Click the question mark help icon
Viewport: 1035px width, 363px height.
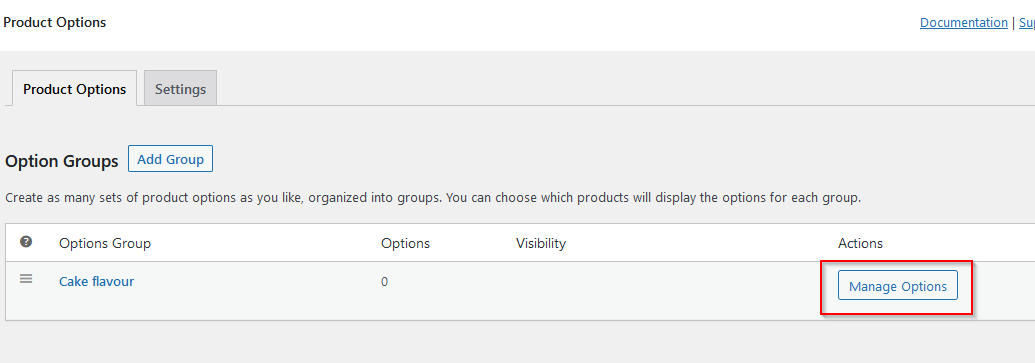26,242
